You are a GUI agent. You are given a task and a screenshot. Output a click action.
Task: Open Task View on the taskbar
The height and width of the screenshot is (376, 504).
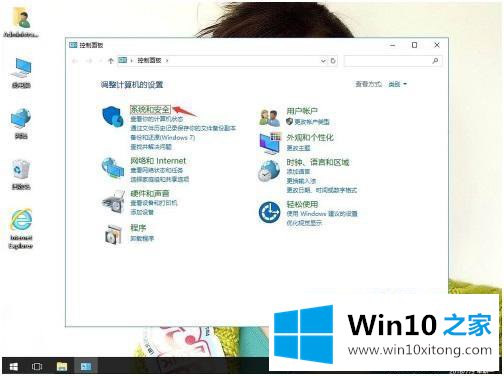(x=37, y=367)
